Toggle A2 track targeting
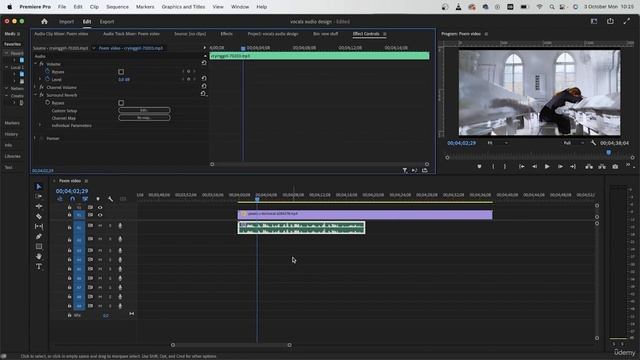This screenshot has height=360, width=640. pos(79,240)
